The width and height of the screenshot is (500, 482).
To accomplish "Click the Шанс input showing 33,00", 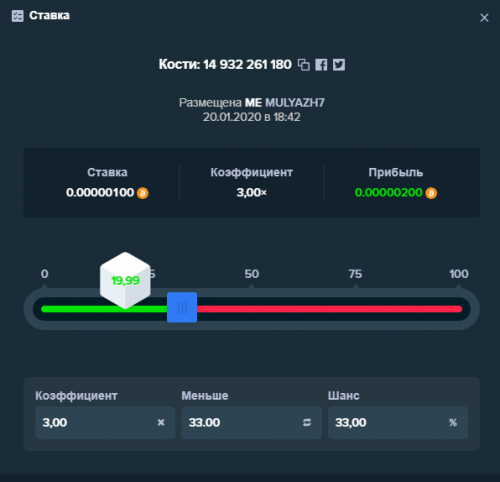I will point(398,423).
